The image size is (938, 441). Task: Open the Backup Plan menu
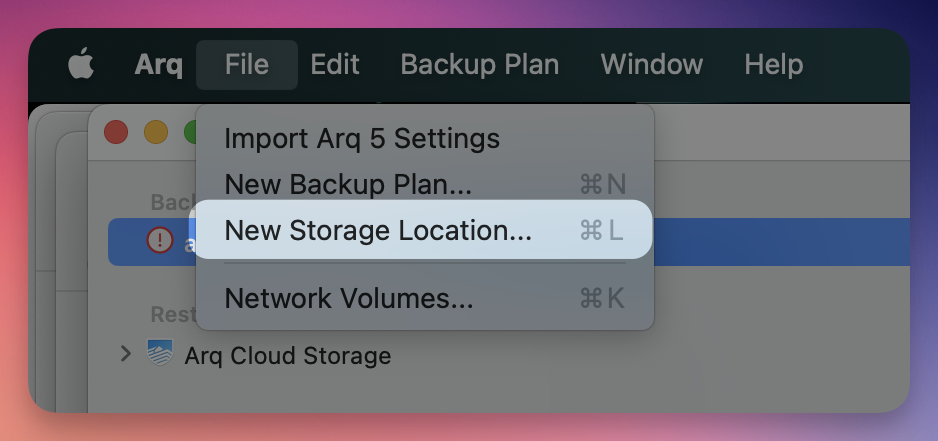(x=480, y=65)
